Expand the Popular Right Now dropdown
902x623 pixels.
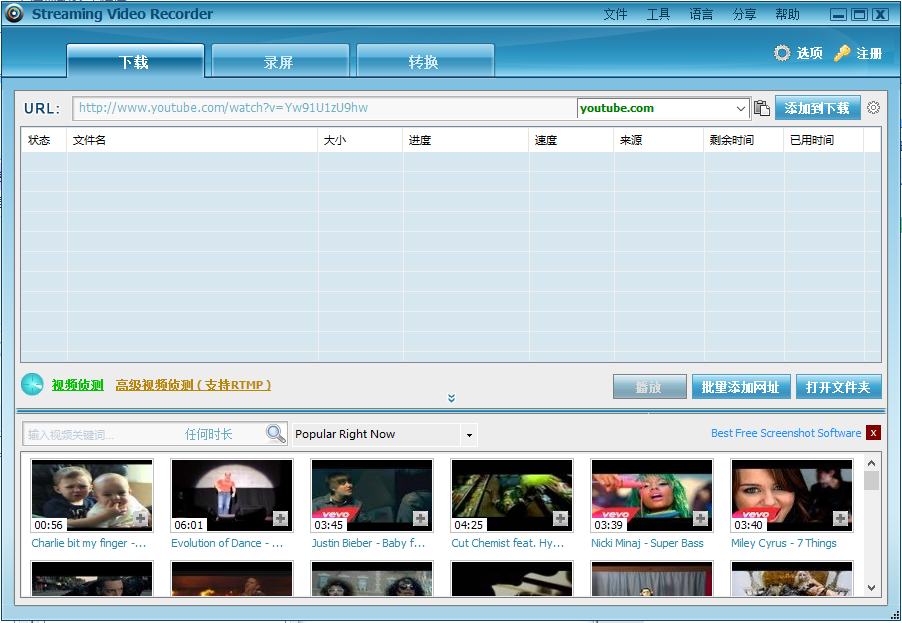click(469, 435)
